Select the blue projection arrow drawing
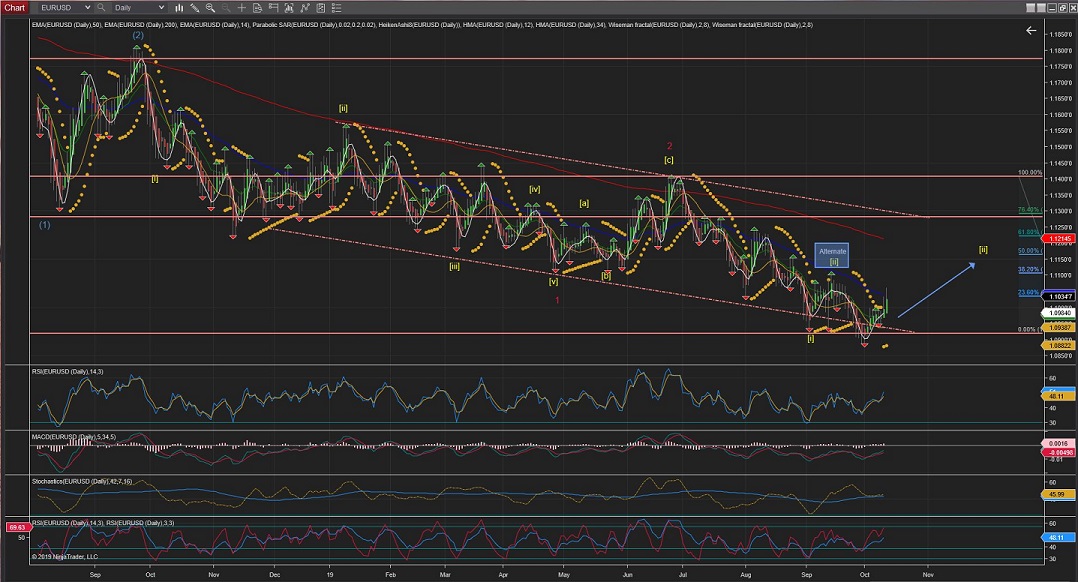Image resolution: width=1078 pixels, height=582 pixels. [x=936, y=290]
